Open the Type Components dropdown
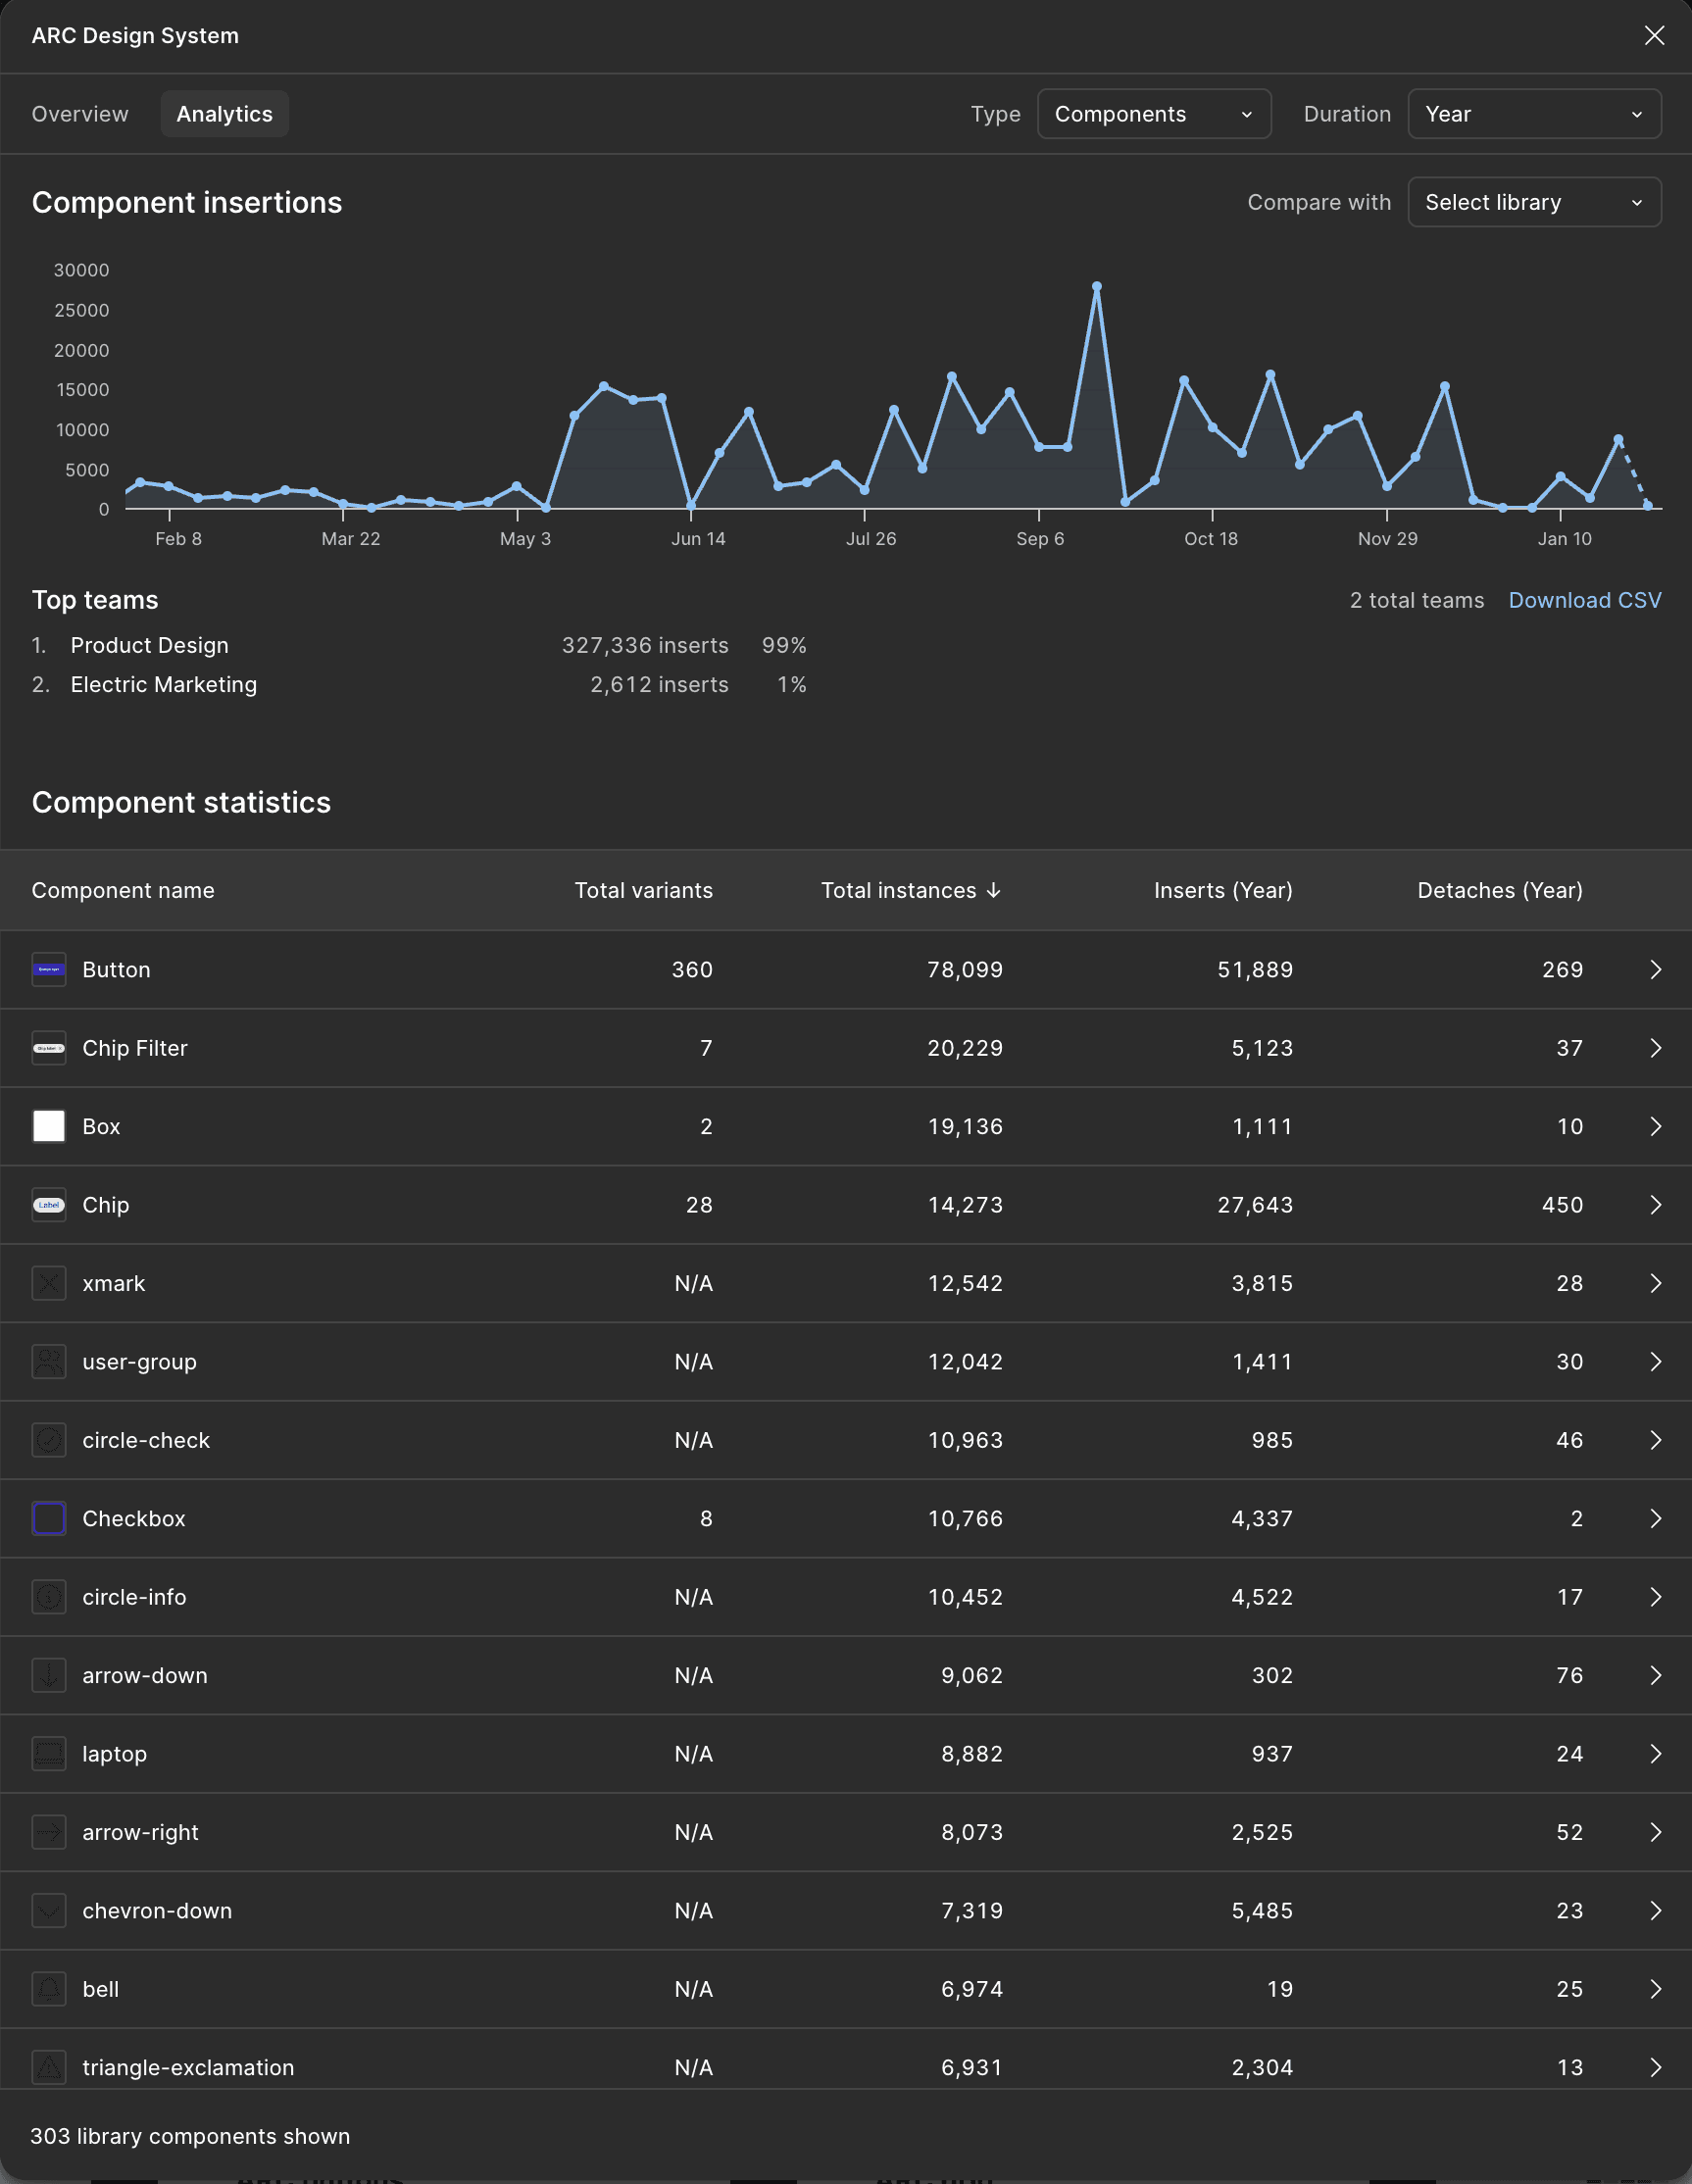This screenshot has width=1692, height=2184. (x=1154, y=114)
